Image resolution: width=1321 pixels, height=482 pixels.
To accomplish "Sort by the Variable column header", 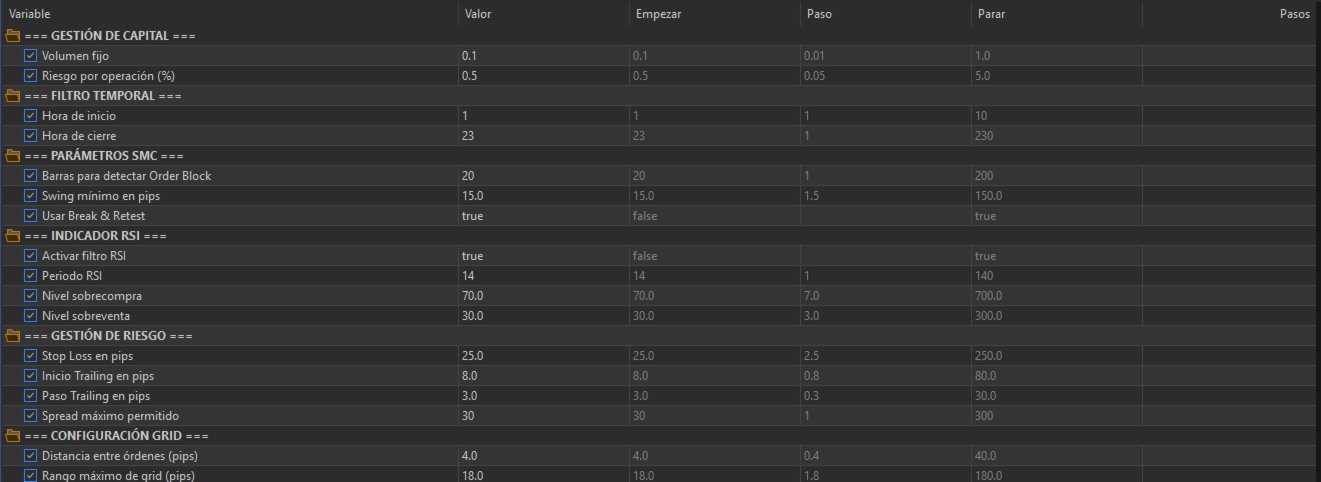I will tap(29, 14).
